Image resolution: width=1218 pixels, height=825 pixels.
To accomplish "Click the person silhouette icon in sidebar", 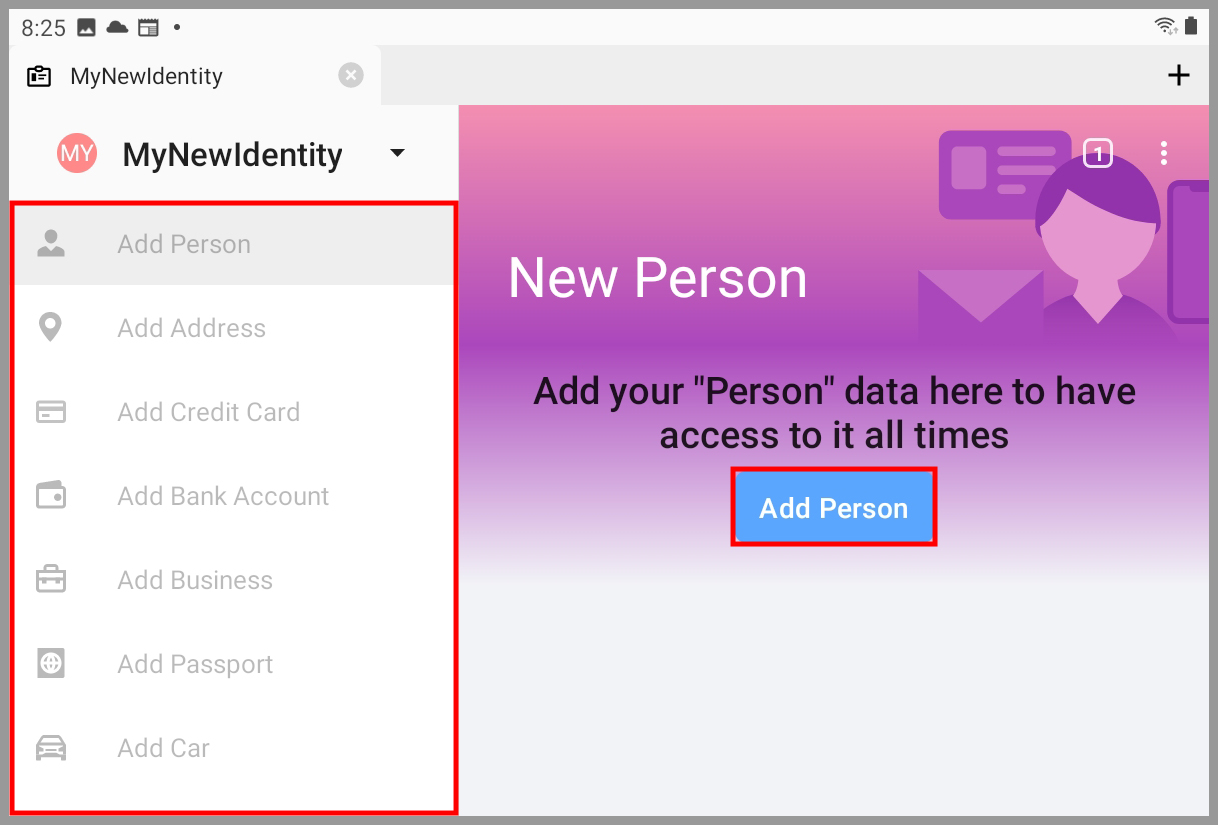I will [51, 244].
